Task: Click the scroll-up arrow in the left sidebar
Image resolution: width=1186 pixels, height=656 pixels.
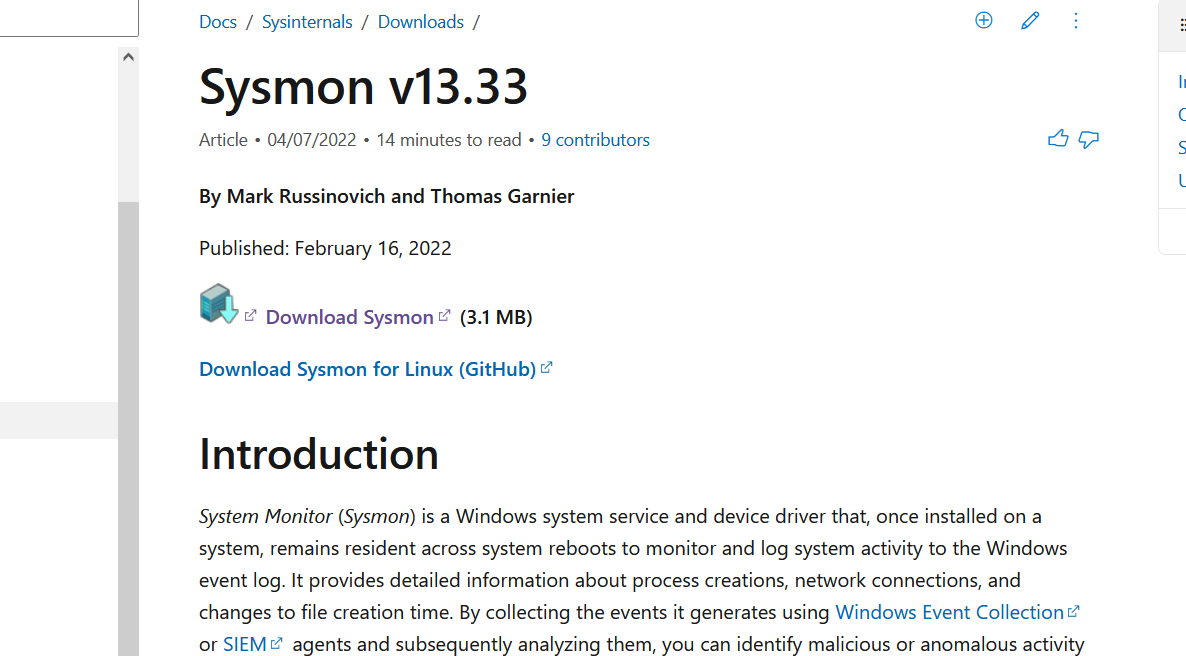Action: [128, 57]
